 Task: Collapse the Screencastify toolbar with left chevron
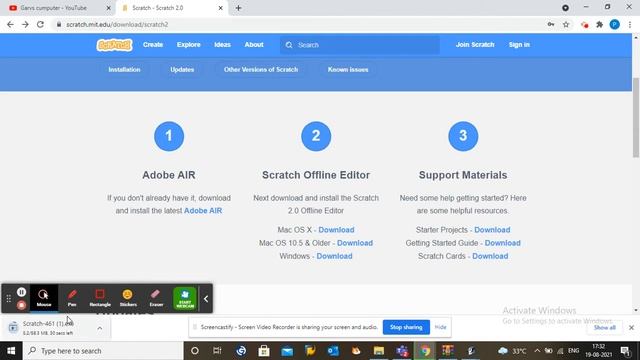206,299
